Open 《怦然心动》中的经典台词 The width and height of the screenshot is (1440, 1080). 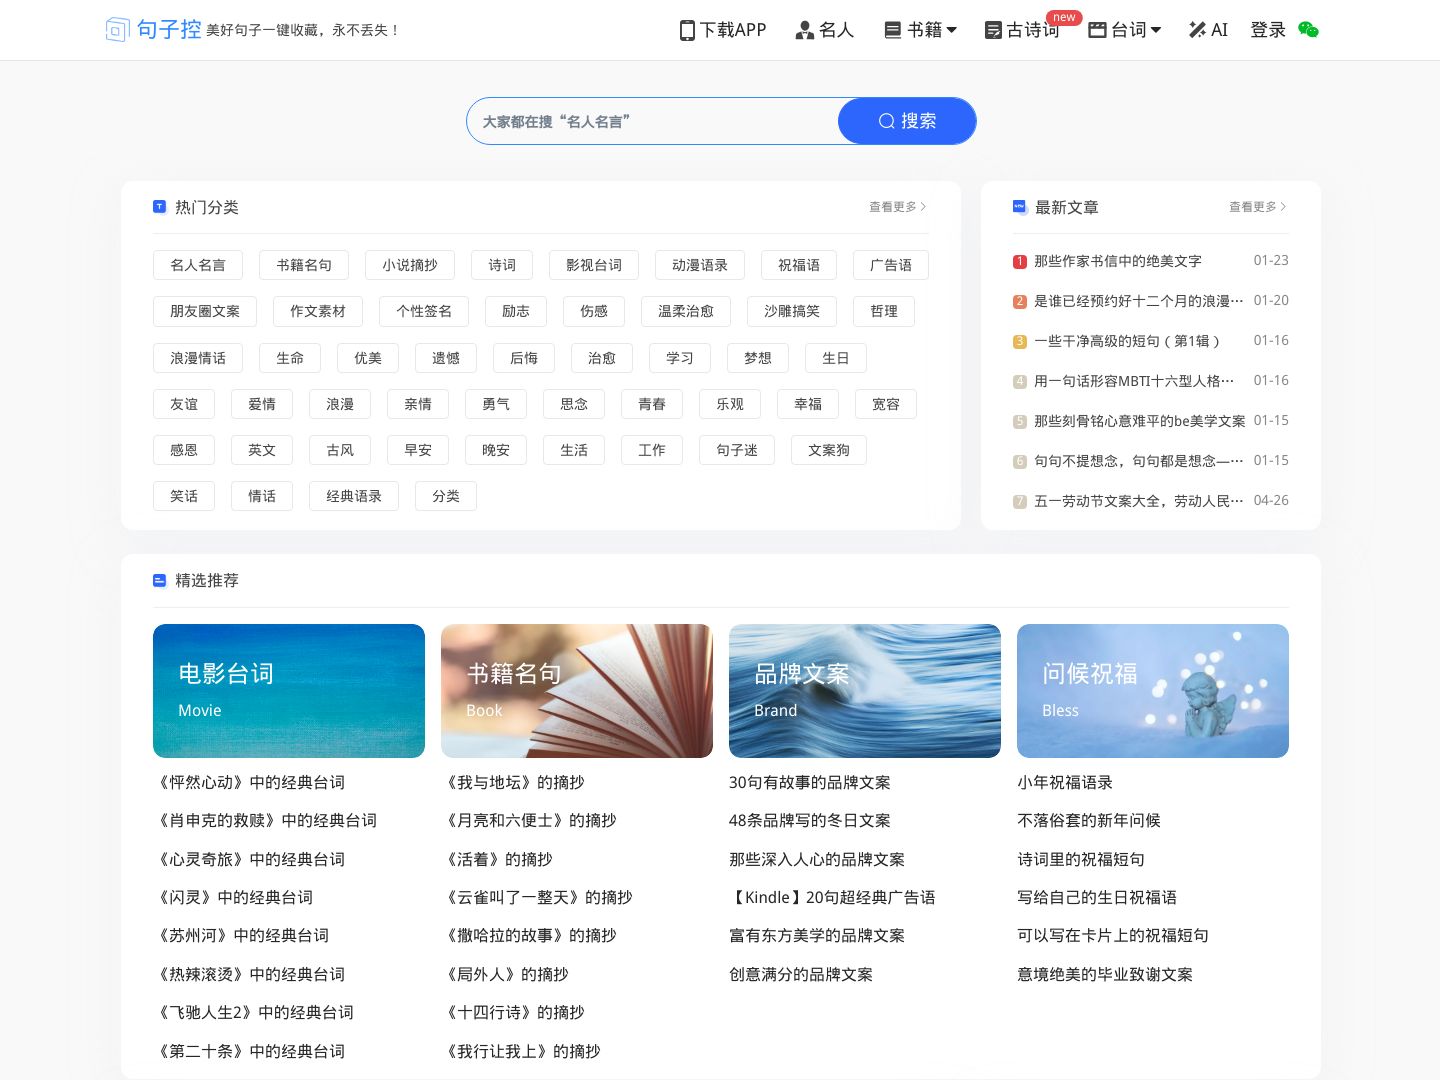(249, 782)
